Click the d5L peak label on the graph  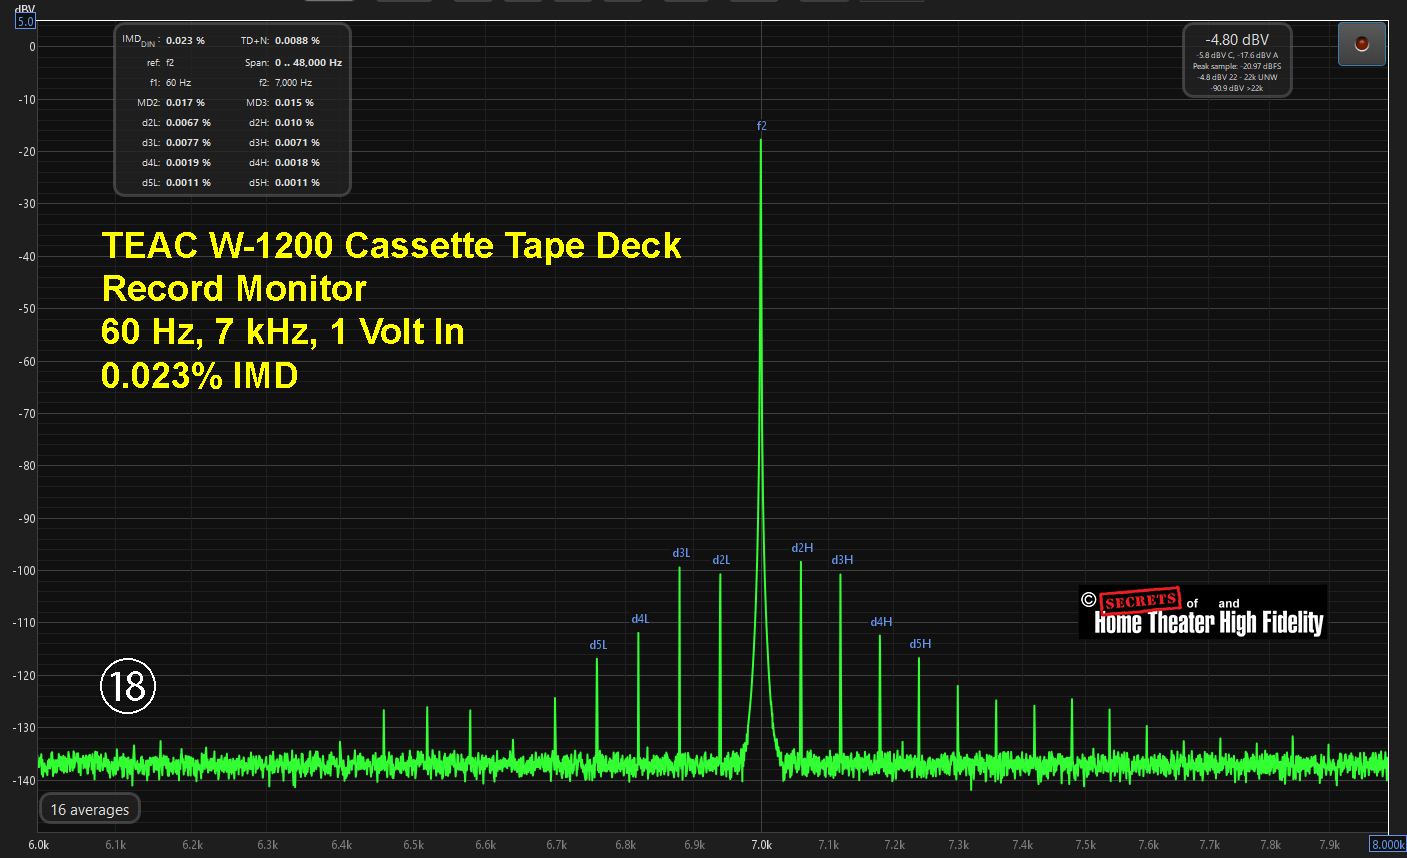(x=598, y=645)
